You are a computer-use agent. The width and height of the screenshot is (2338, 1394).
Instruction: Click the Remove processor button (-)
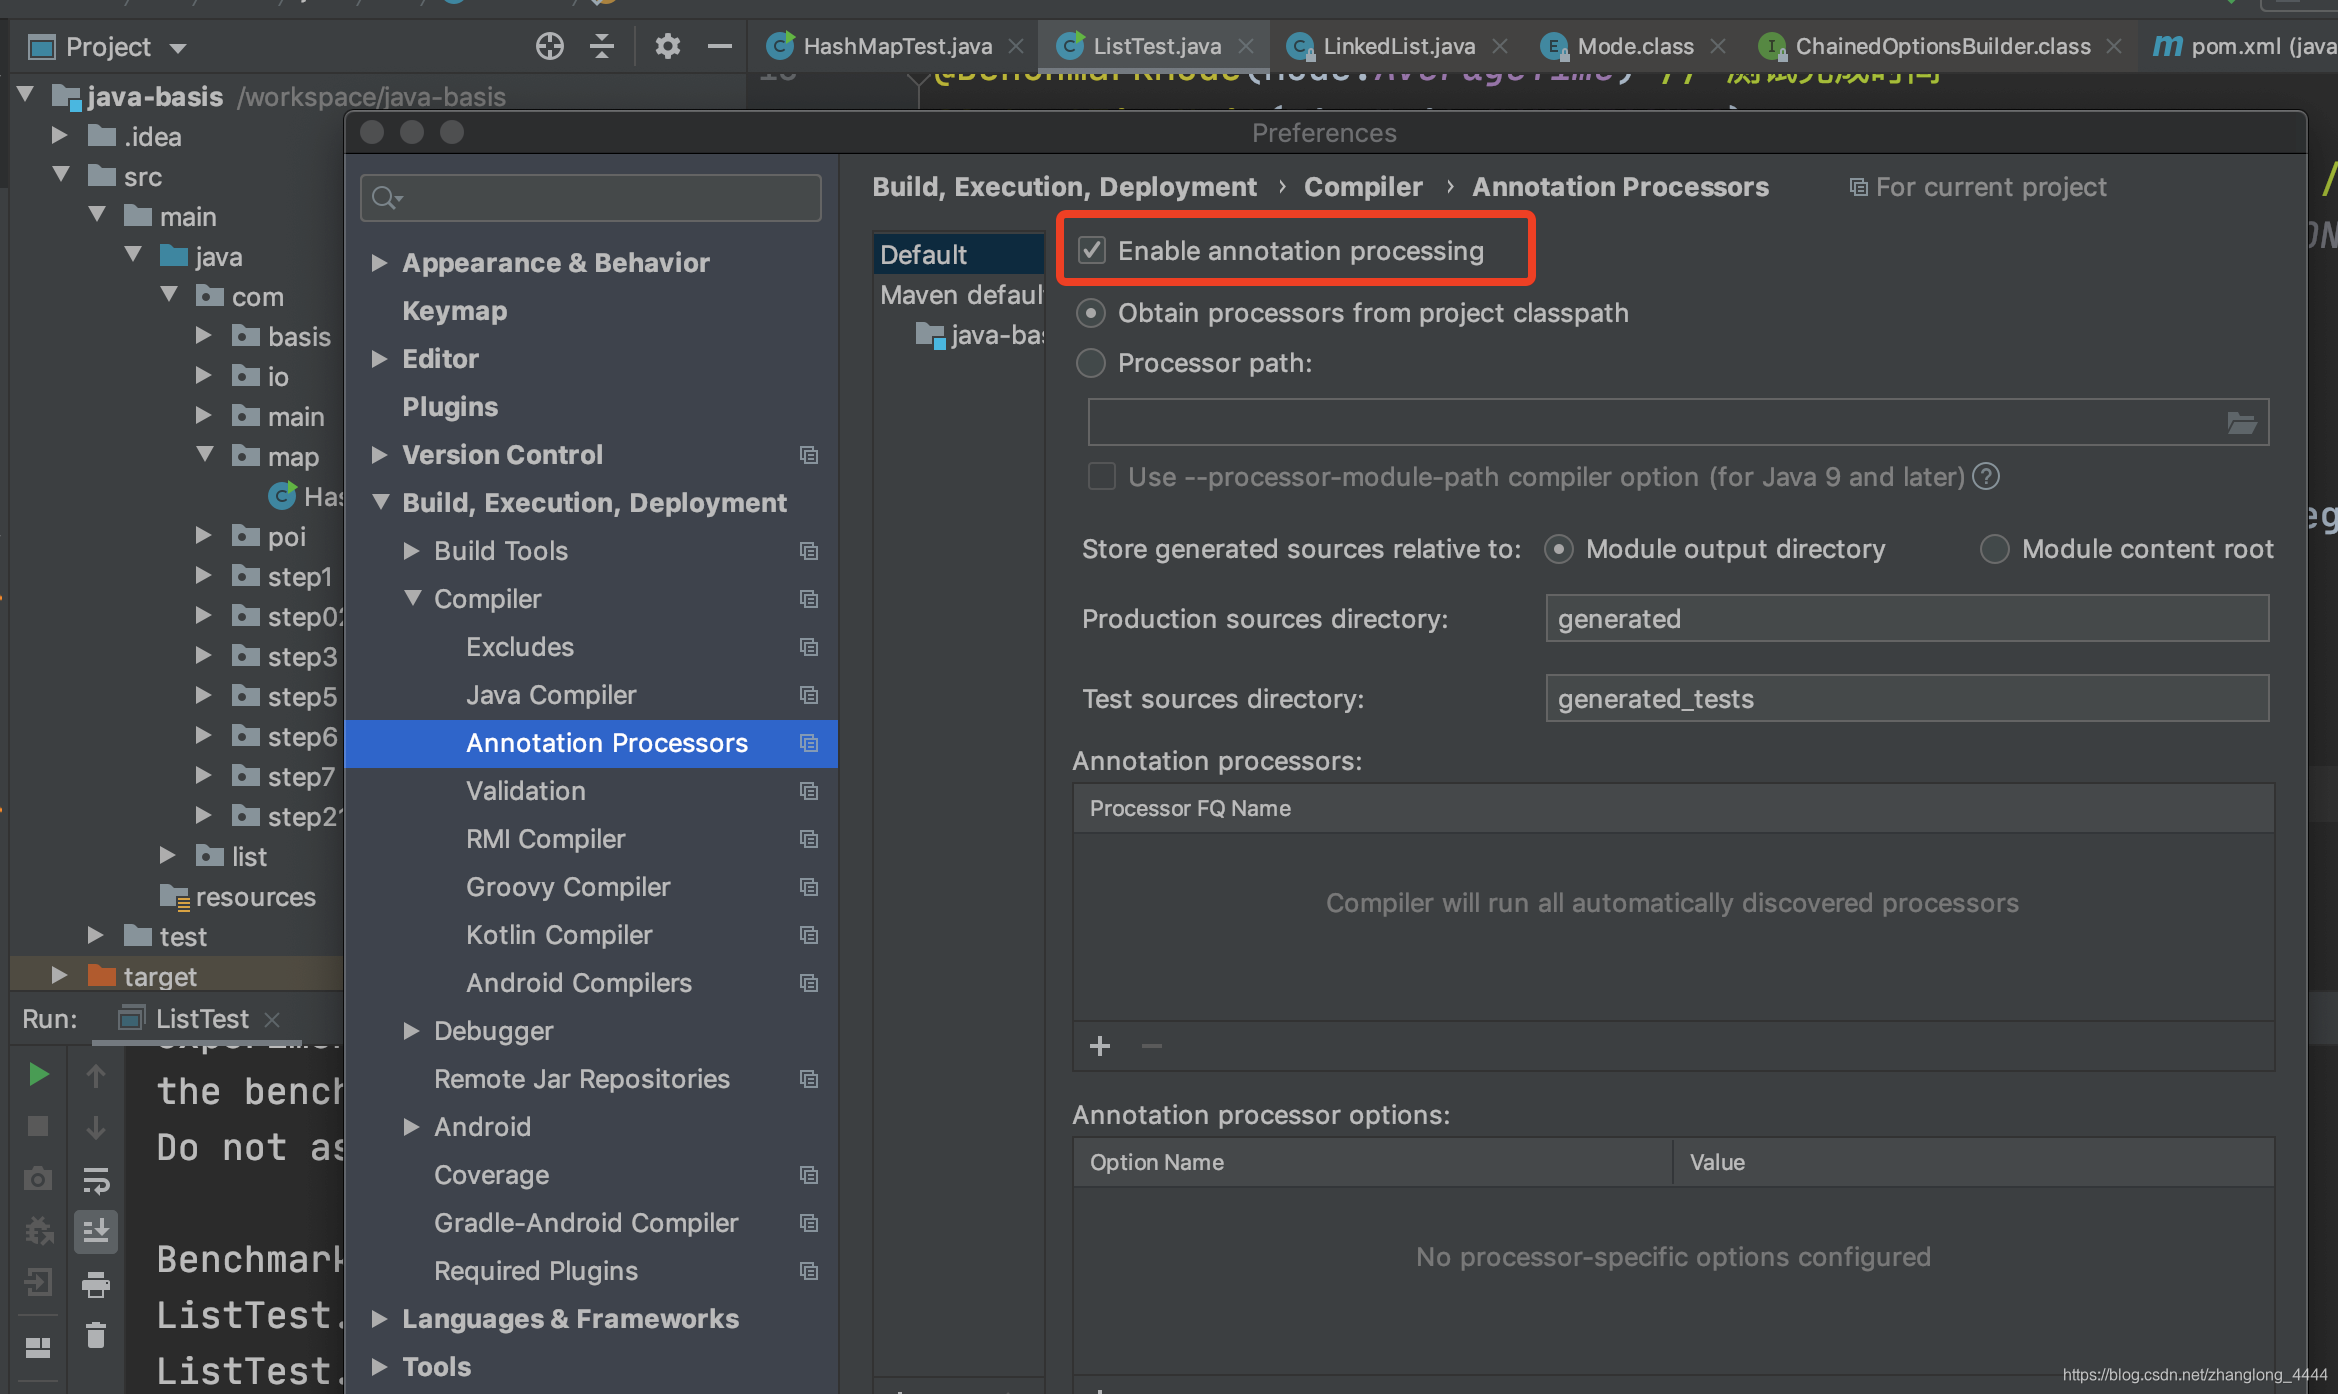coord(1152,1044)
